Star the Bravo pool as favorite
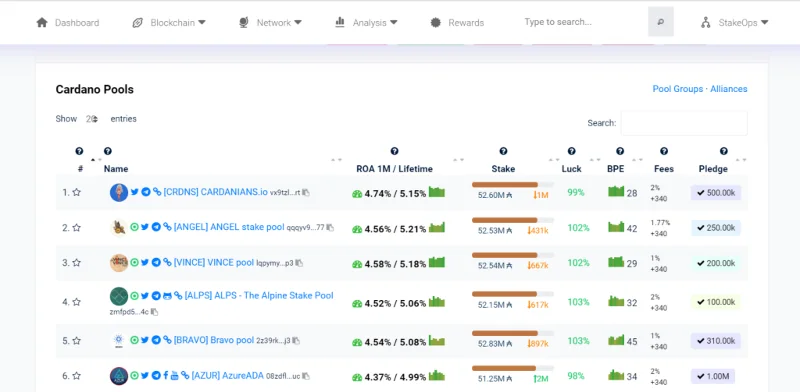Screen dimensions: 800x392 point(77,340)
